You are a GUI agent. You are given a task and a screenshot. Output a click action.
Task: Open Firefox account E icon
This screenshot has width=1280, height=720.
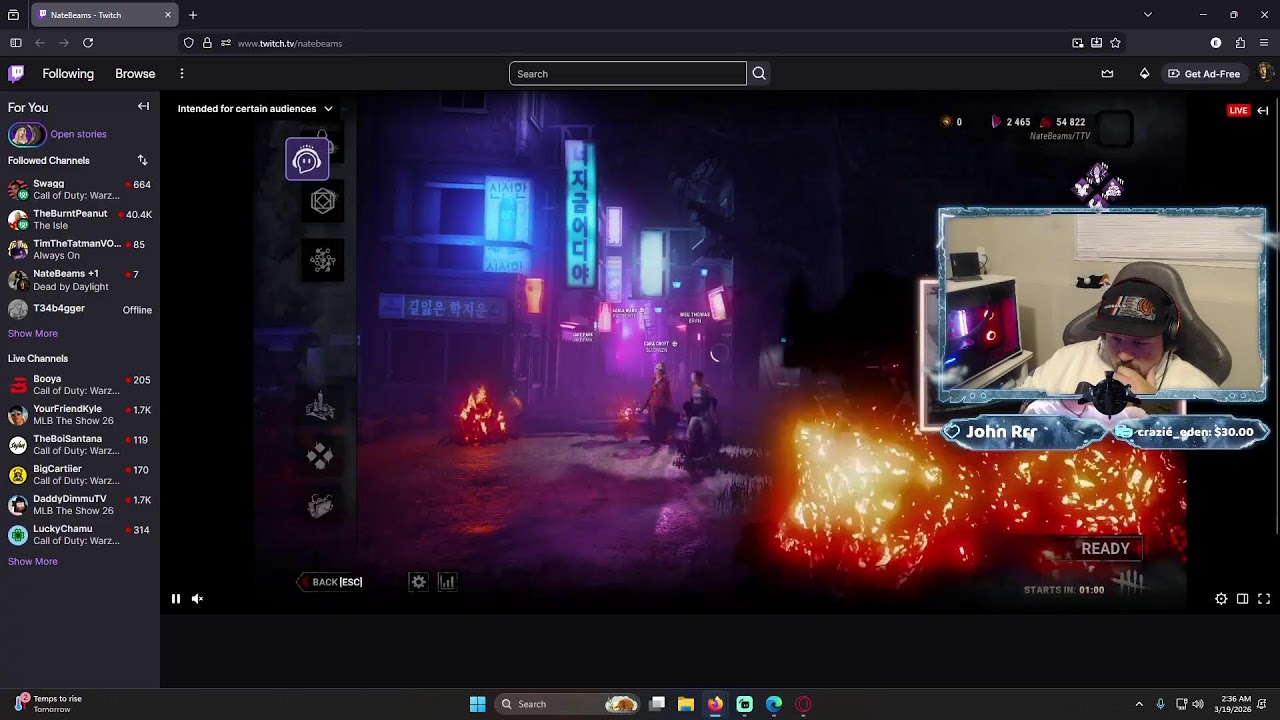tap(1216, 43)
